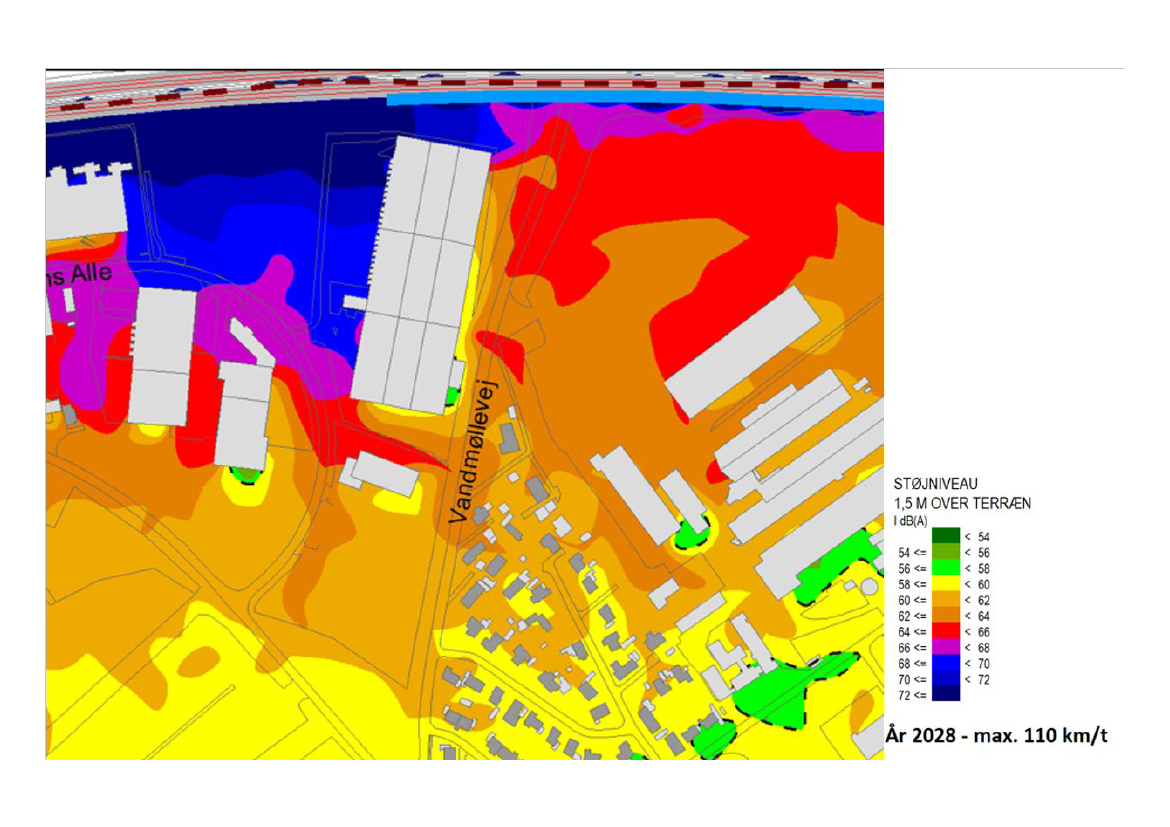1170x827 pixels.
Task: Click the dark green below-54 legend swatch
Action: [945, 535]
